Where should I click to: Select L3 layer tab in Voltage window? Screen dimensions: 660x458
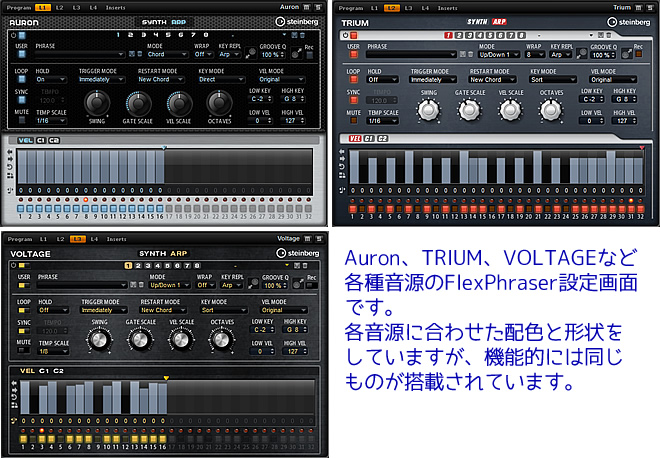[77, 239]
